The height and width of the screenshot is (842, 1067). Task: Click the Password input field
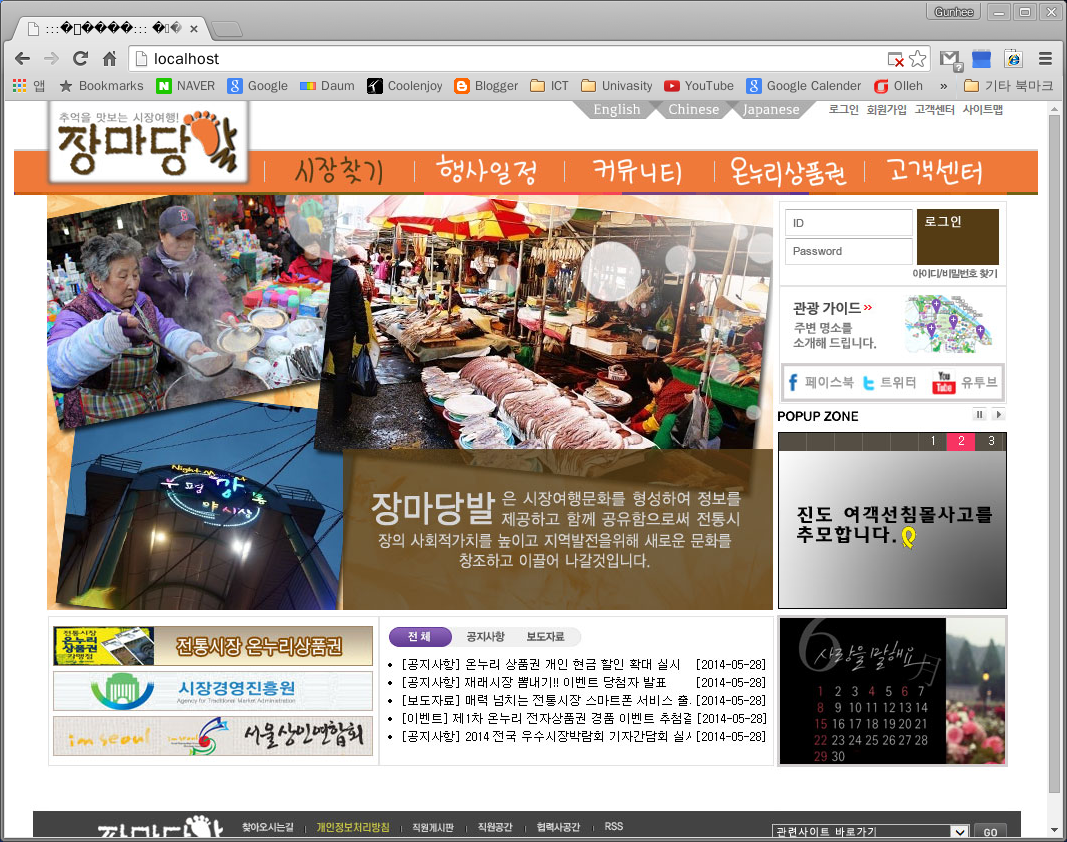pyautogui.click(x=849, y=251)
